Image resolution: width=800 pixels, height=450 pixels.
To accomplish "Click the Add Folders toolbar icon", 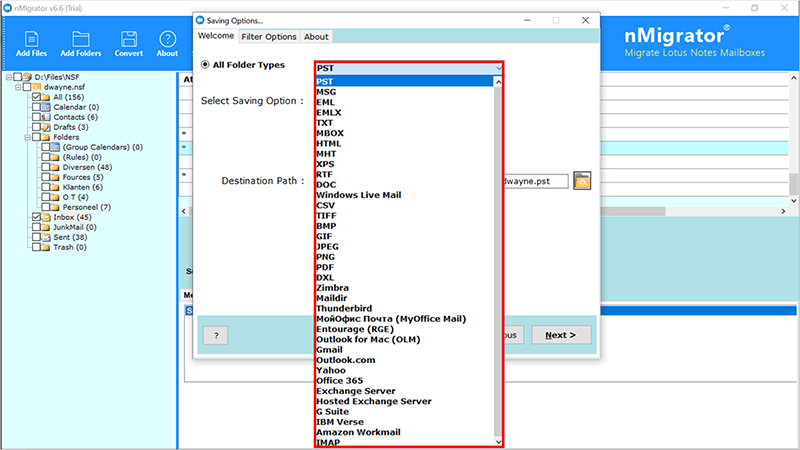I will [80, 41].
